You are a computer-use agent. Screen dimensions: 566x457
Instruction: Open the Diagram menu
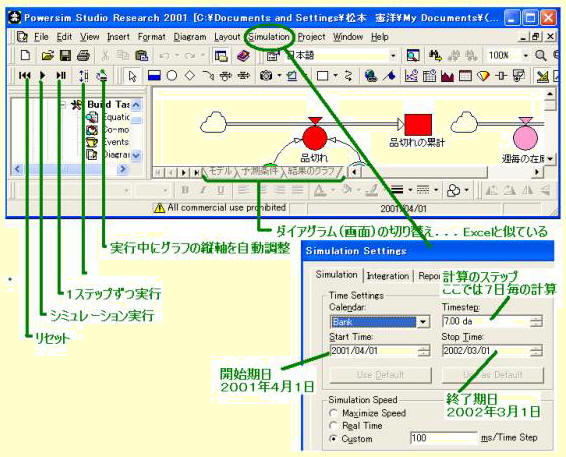point(190,37)
